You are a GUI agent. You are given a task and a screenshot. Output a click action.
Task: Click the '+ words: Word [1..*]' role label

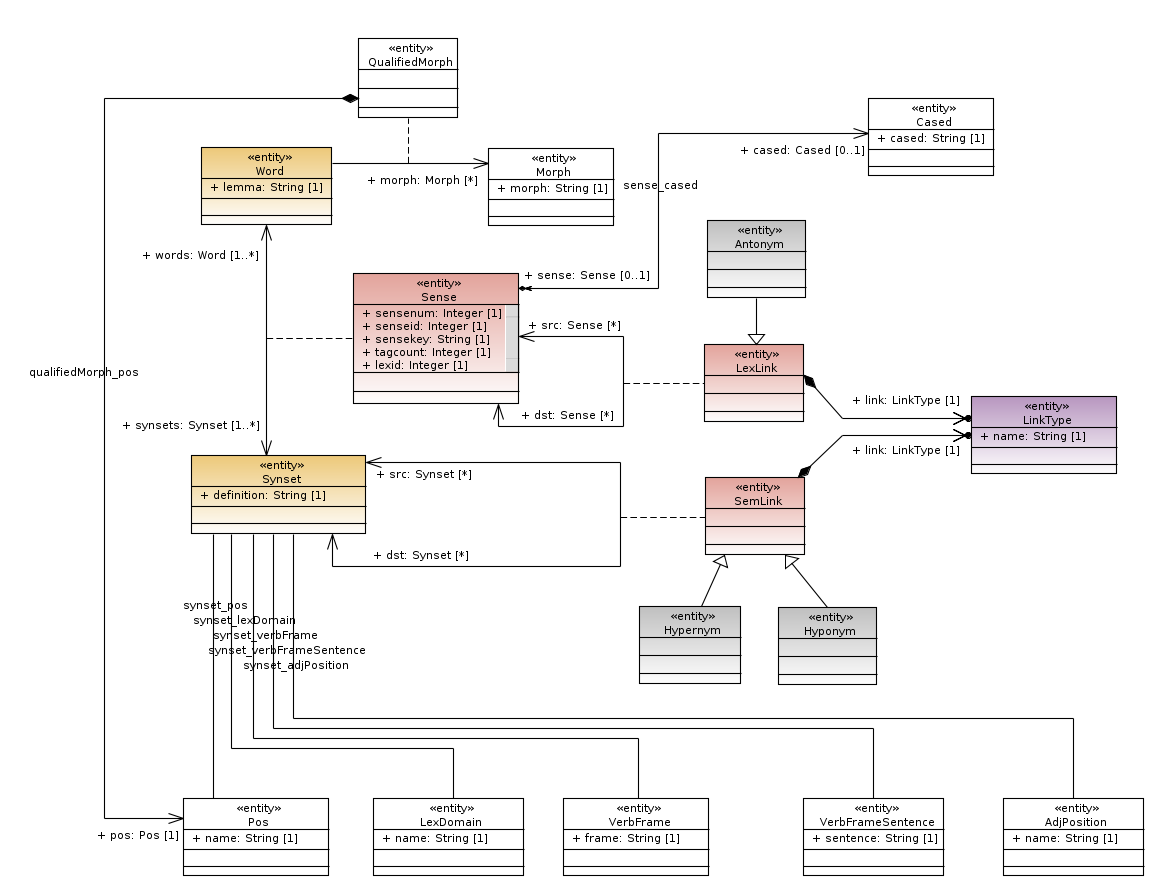[200, 255]
